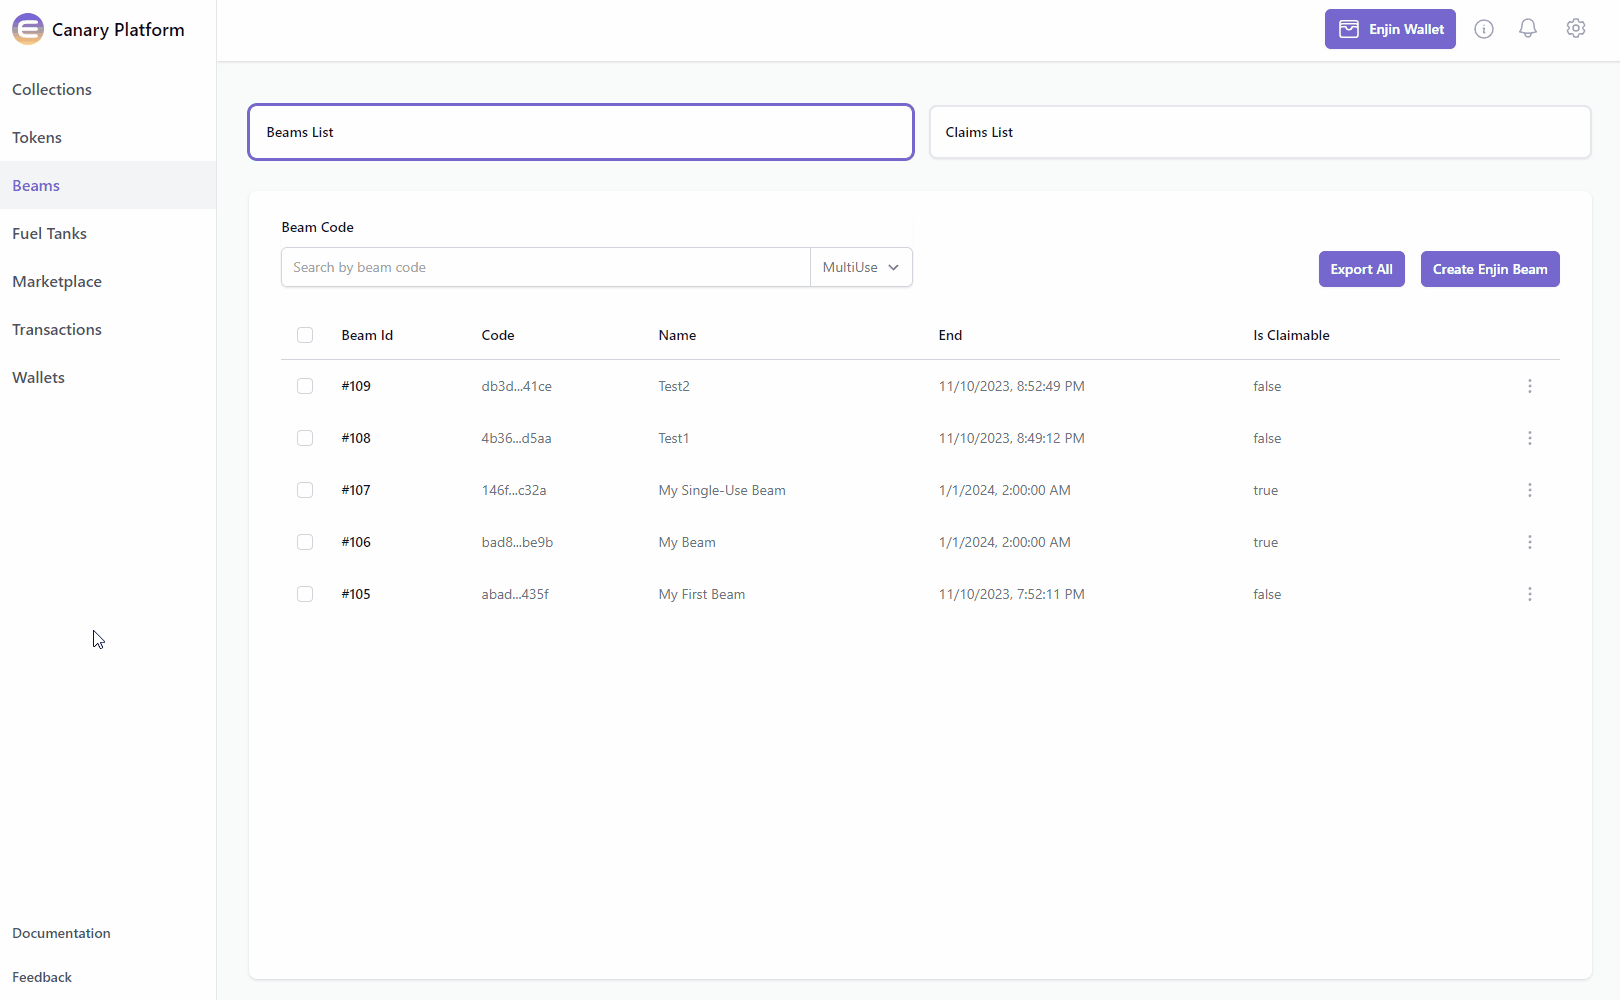The height and width of the screenshot is (1000, 1620).
Task: Check the box for beam #108
Action: click(x=305, y=438)
